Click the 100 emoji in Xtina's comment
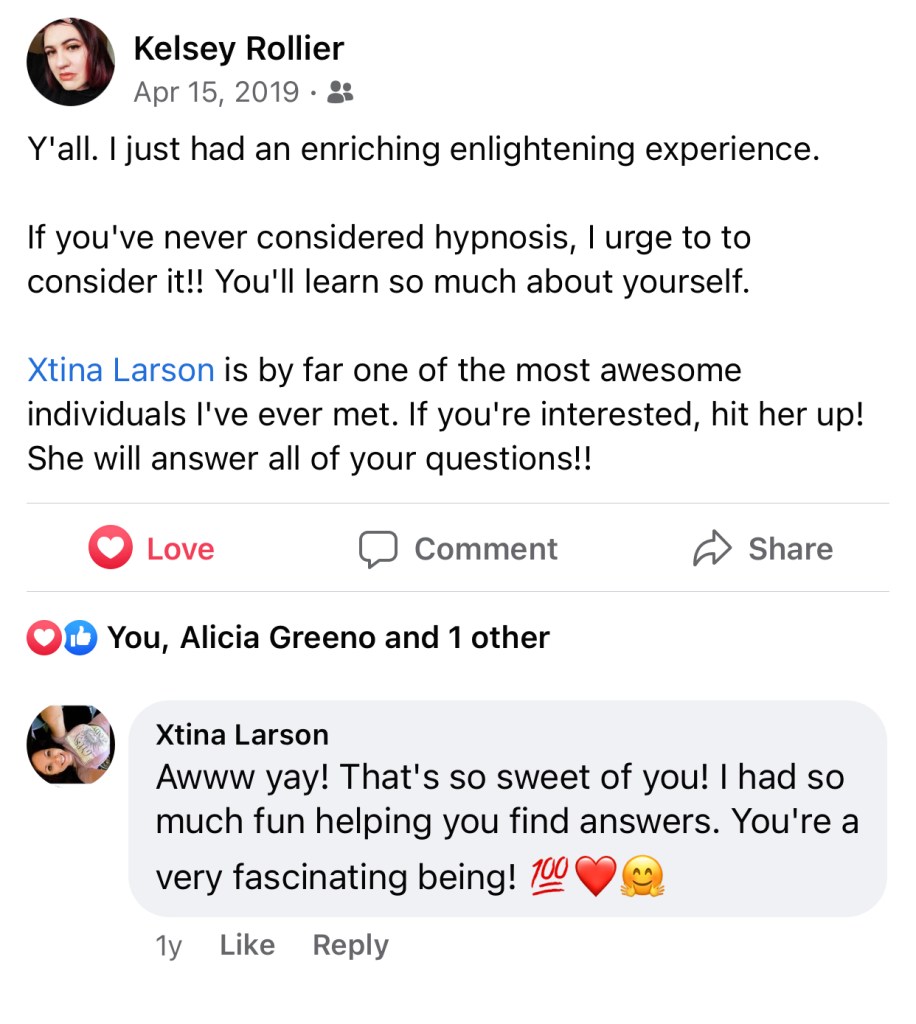The height and width of the screenshot is (1024, 916). click(x=549, y=877)
